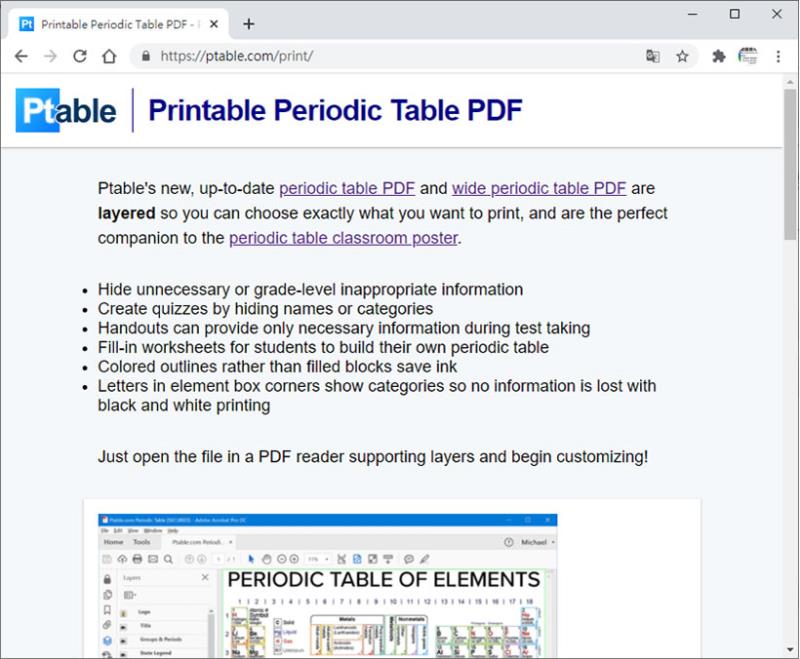Click 'Colored outlines rather than filled blocks' bullet
800x659 pixels.
pyautogui.click(x=277, y=367)
